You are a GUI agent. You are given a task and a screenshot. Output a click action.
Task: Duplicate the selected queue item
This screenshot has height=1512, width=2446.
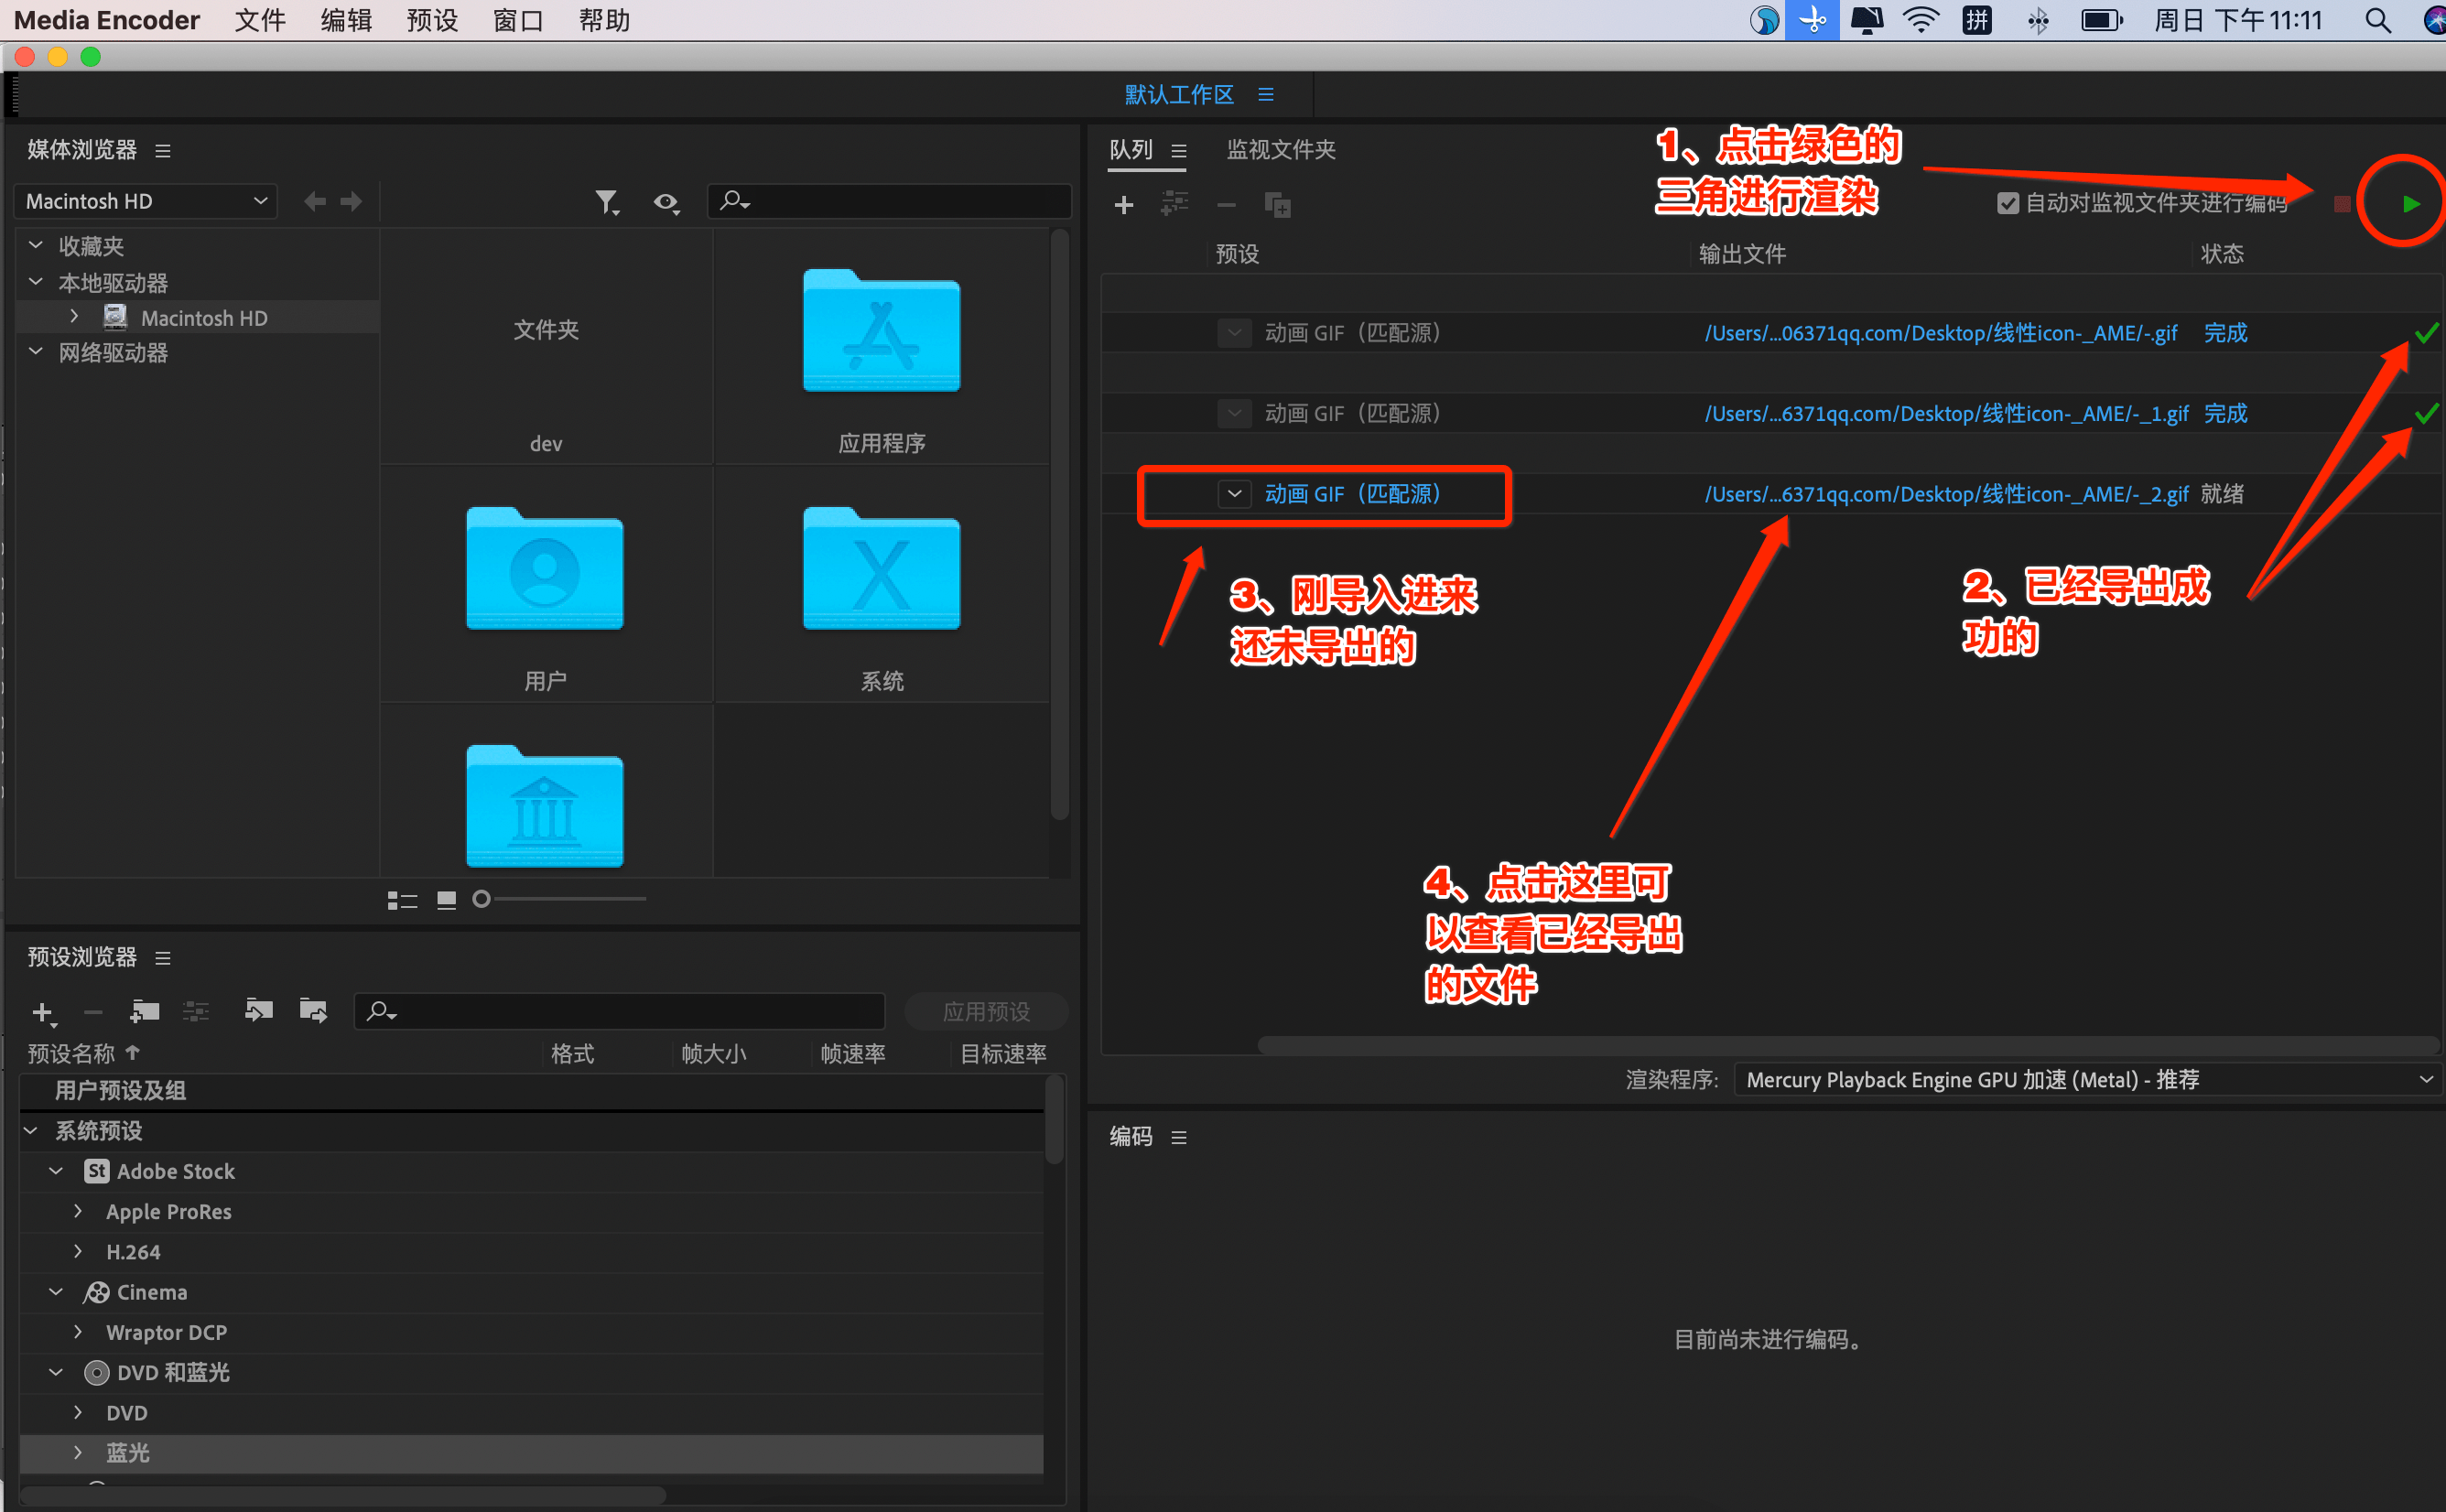click(1277, 205)
